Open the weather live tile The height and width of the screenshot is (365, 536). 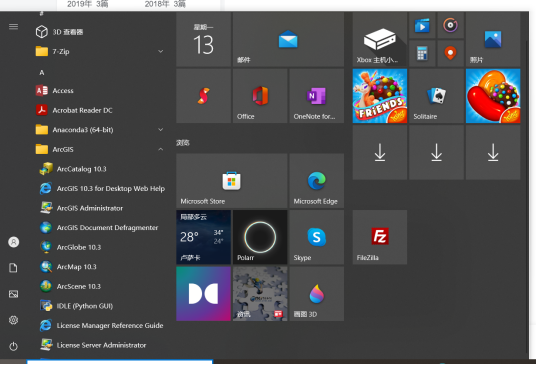pyautogui.click(x=203, y=237)
